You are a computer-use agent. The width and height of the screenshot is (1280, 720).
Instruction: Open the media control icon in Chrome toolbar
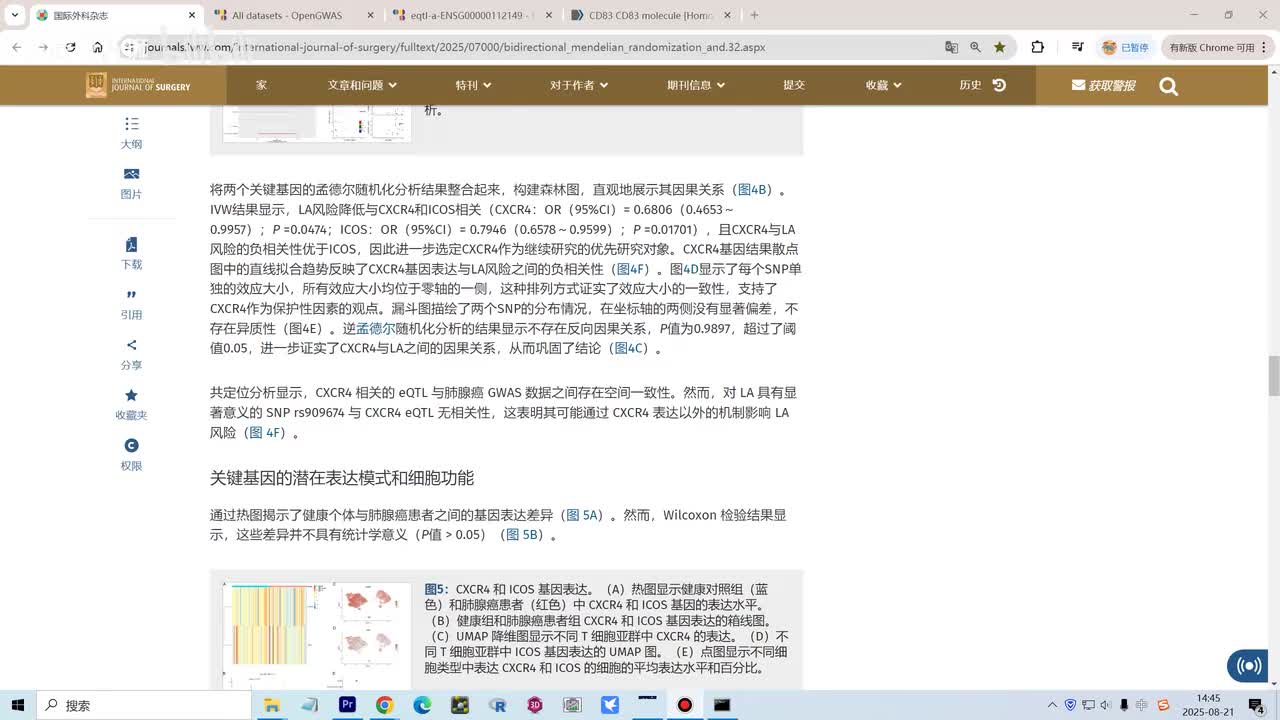[1077, 47]
